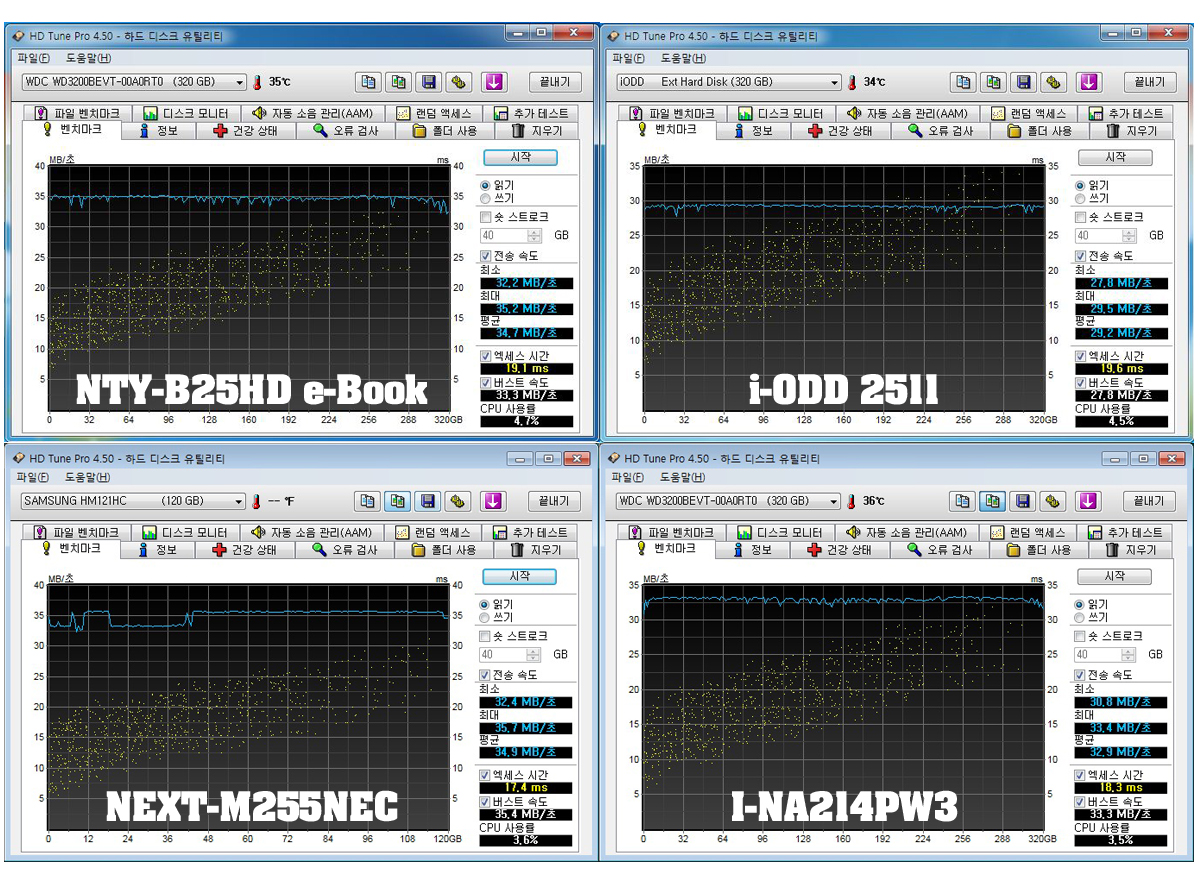Click 끝내기 exit button in 36°C WDC window
This screenshot has width=1200, height=884.
coord(1148,501)
